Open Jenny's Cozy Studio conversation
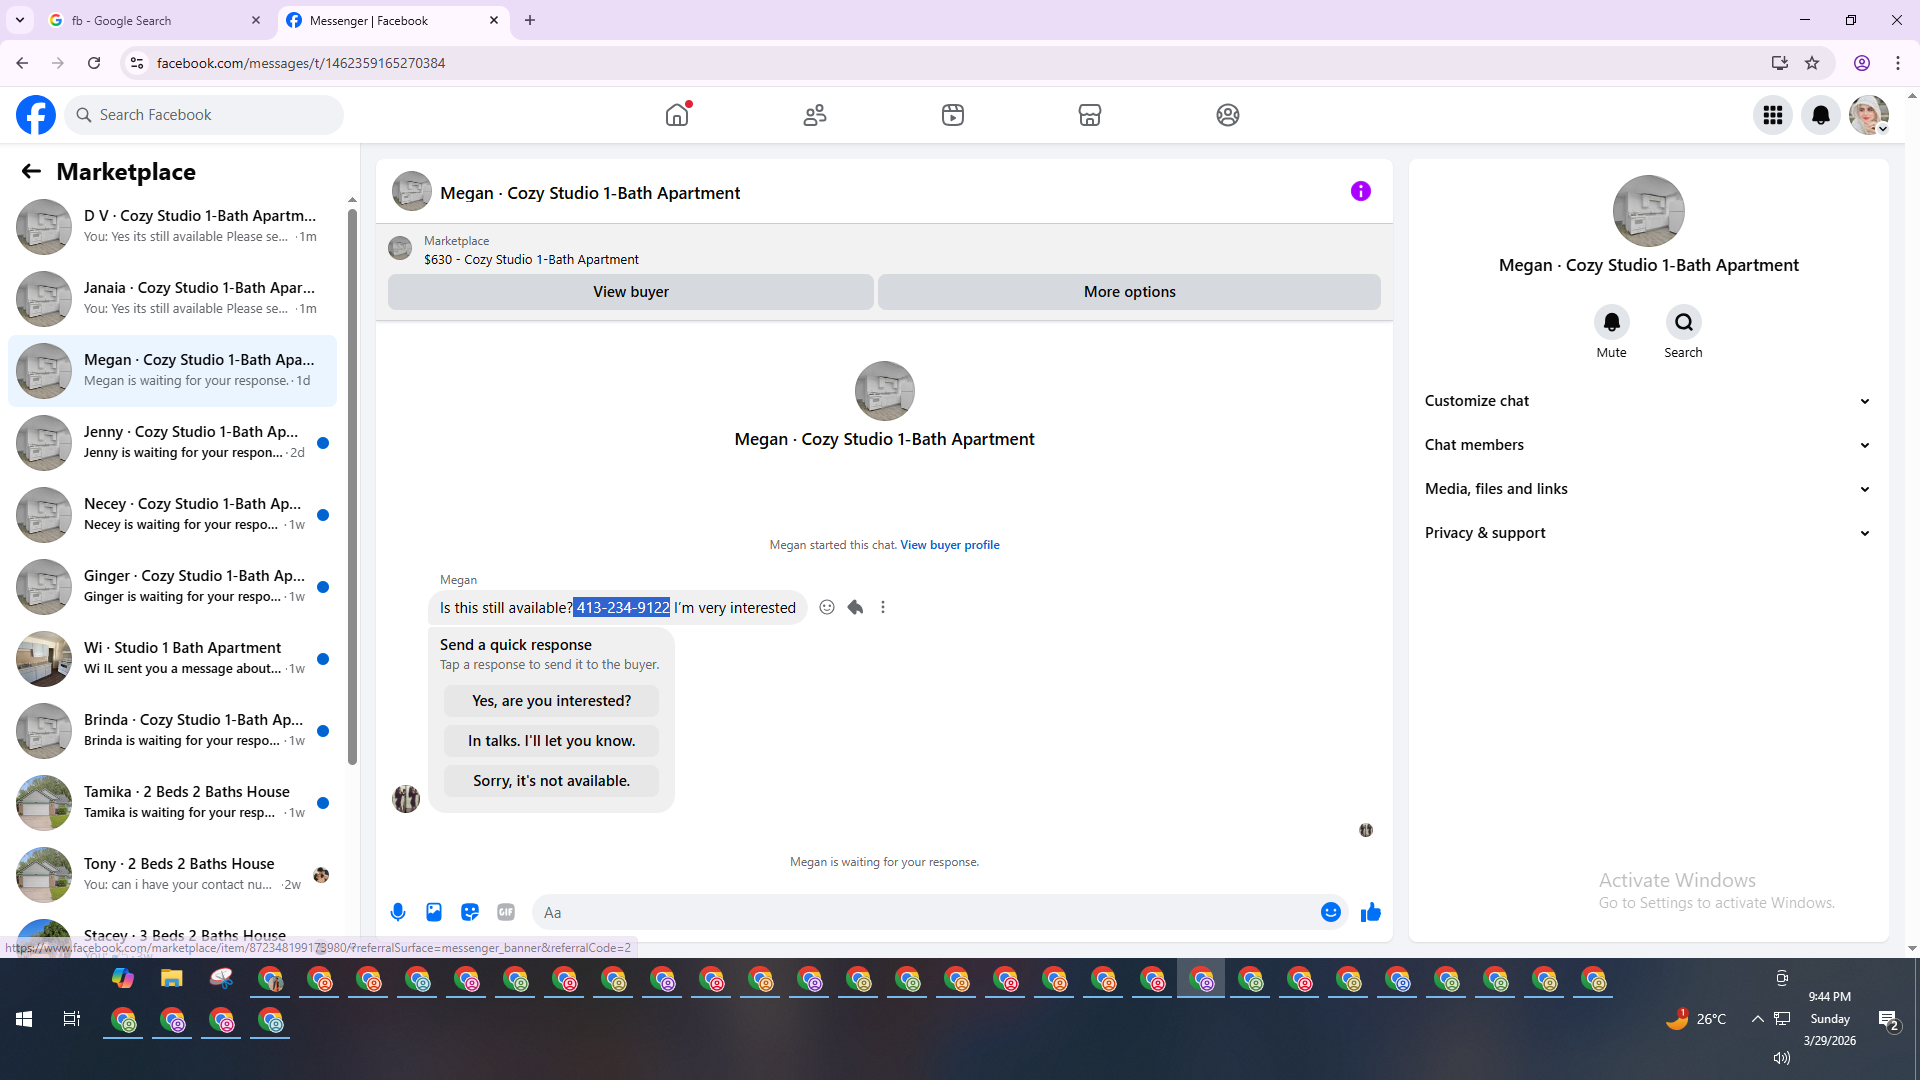 click(173, 442)
